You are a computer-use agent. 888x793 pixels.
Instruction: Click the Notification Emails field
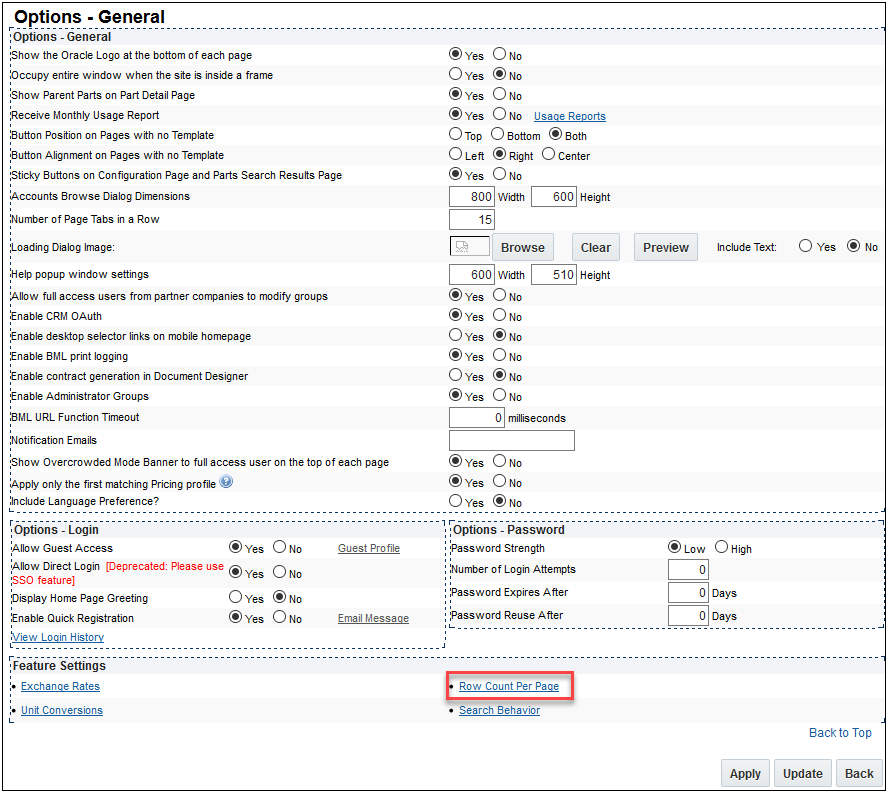511,441
